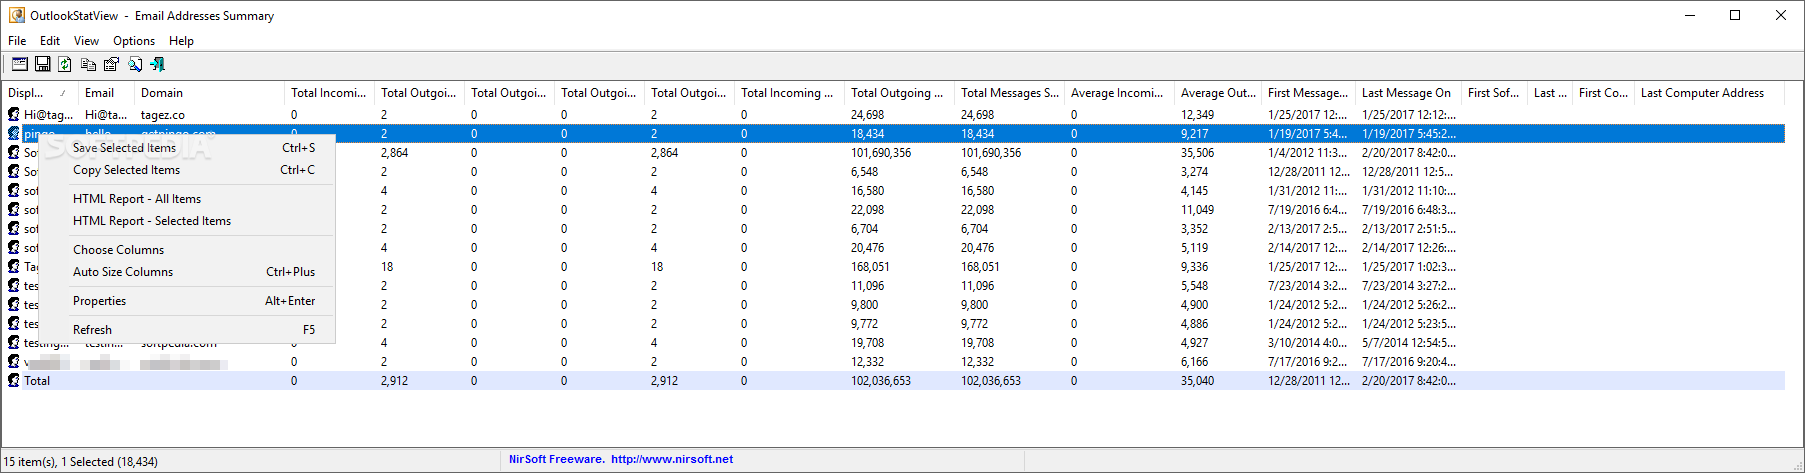Open the File menu

tap(17, 41)
